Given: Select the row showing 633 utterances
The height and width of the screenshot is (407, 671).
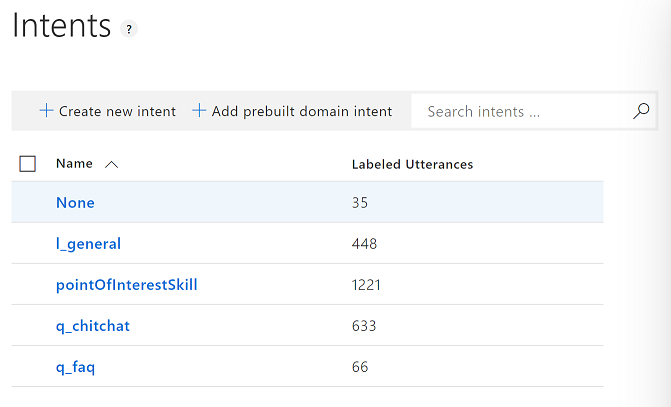Looking at the screenshot, I should (x=307, y=326).
